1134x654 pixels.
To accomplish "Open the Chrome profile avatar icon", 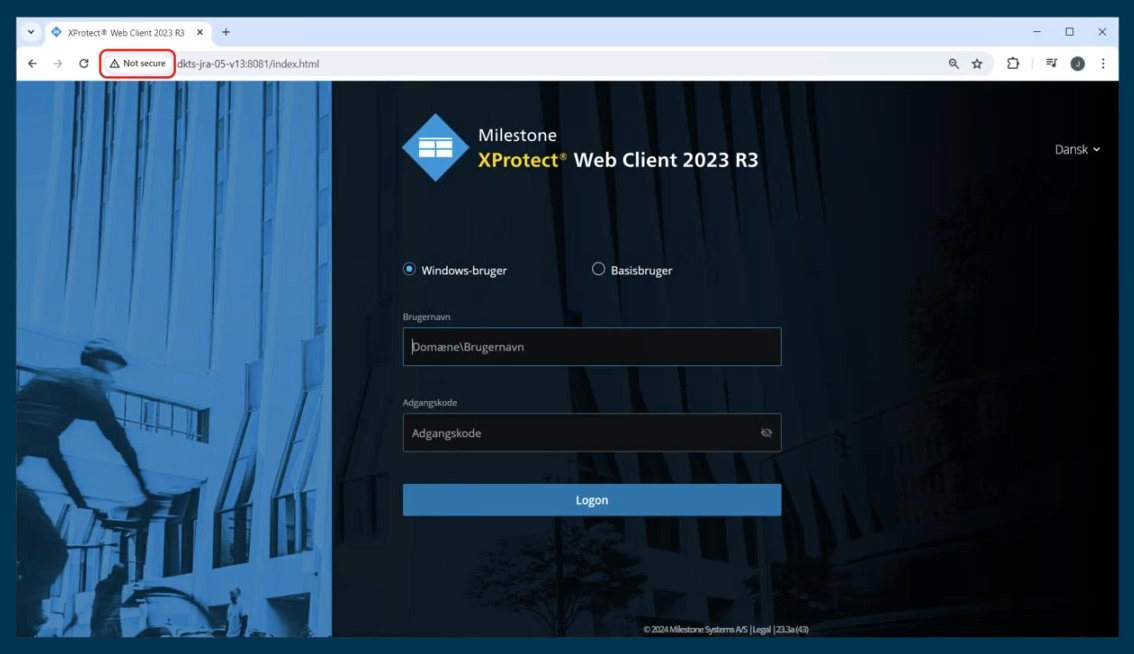I will (x=1077, y=64).
